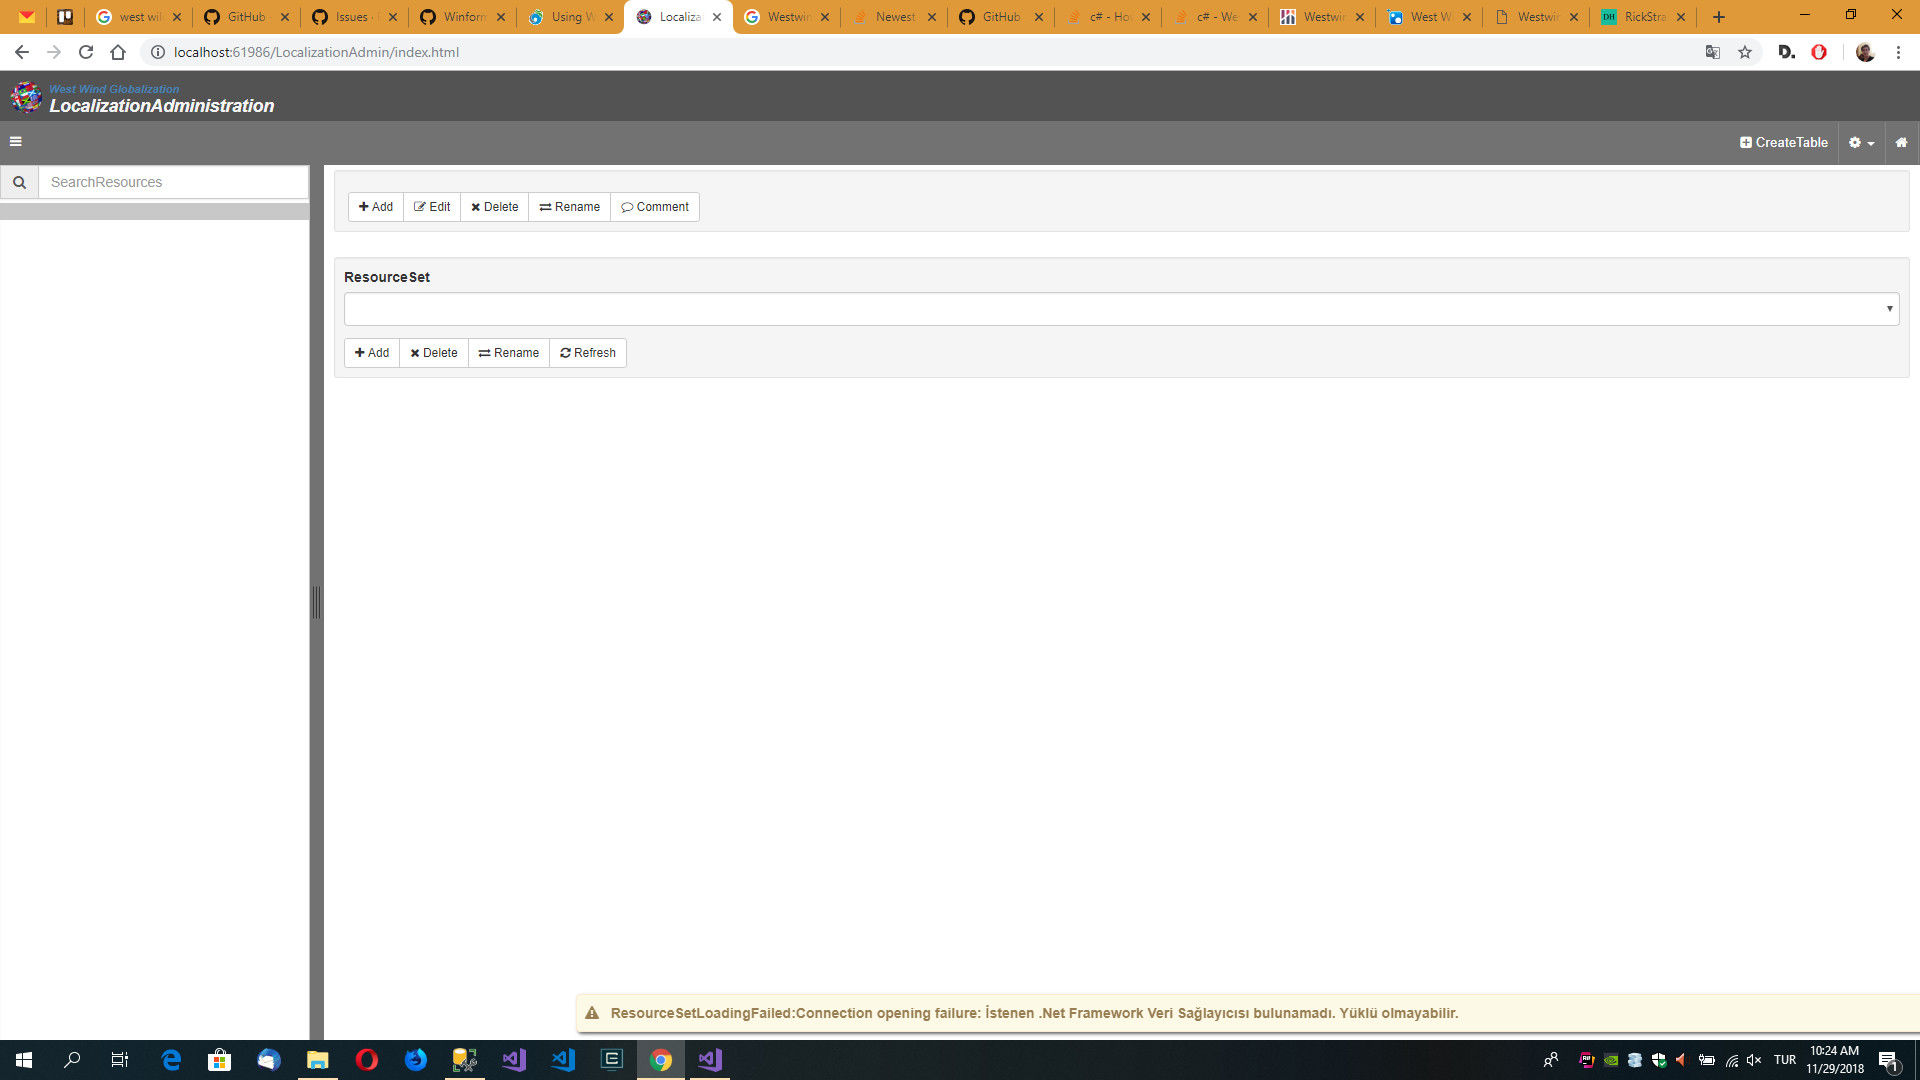
Task: Click the West Wind Globalization globe logo
Action: point(25,97)
